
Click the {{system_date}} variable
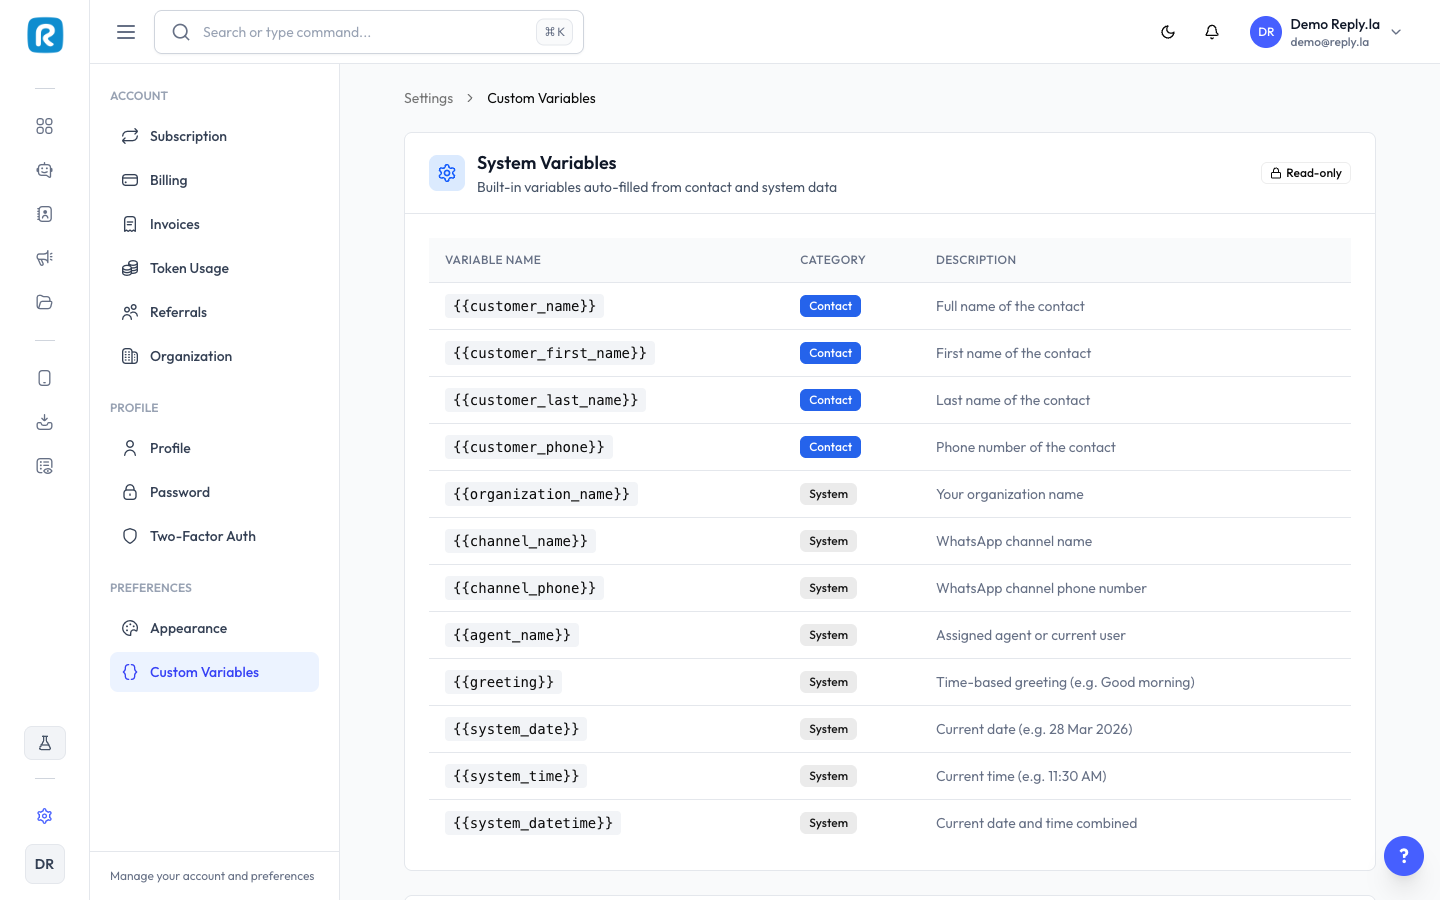pyautogui.click(x=516, y=729)
